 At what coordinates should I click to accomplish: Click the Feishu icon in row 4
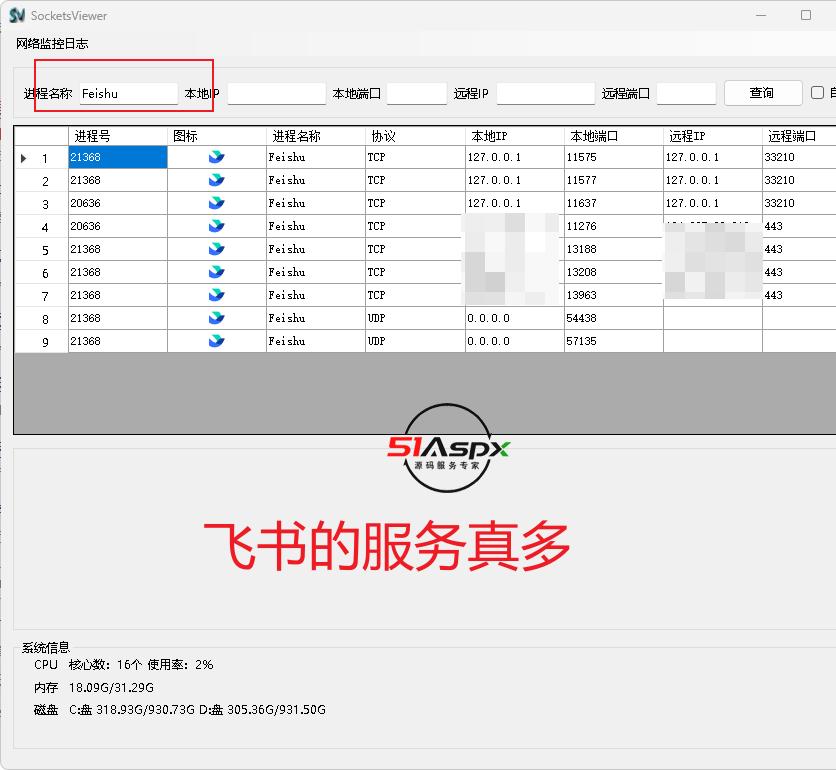(x=216, y=226)
